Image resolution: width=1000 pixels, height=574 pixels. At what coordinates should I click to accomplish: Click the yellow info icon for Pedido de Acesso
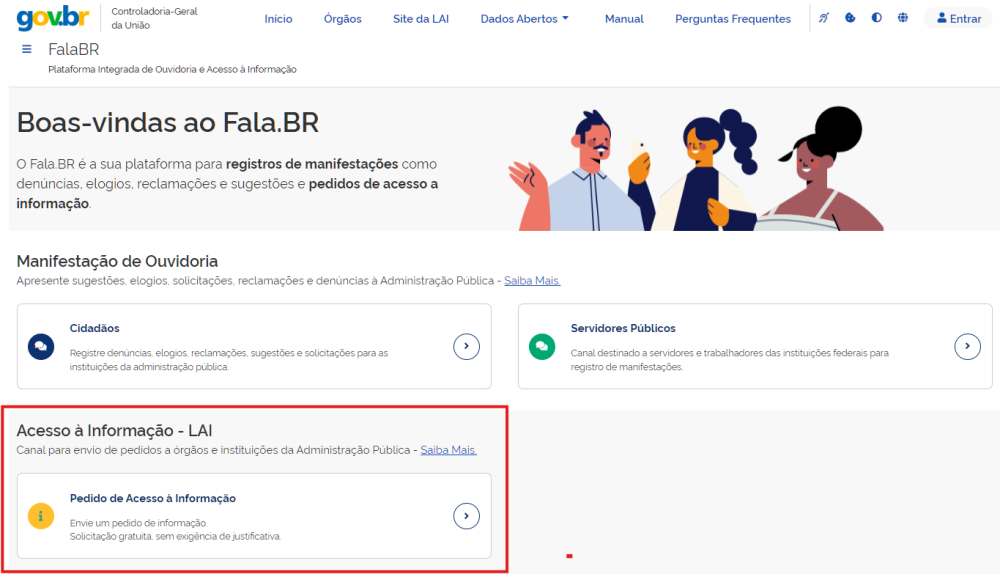[x=41, y=516]
